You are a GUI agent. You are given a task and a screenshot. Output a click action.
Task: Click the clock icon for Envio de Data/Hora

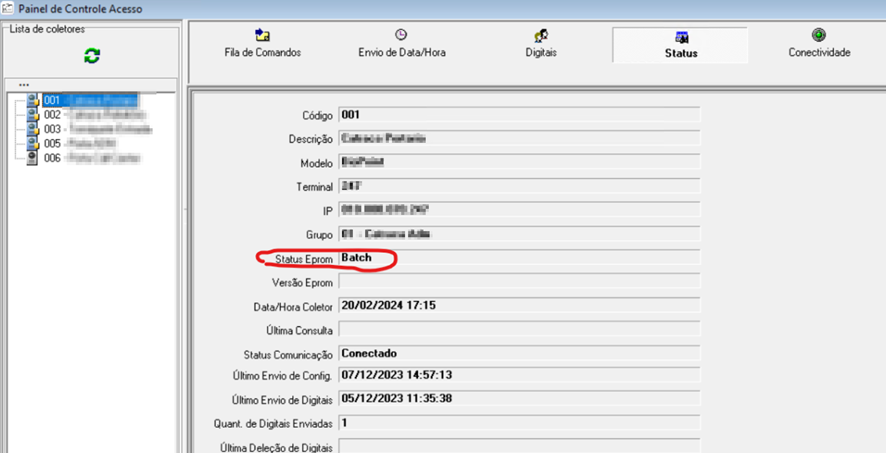click(400, 35)
